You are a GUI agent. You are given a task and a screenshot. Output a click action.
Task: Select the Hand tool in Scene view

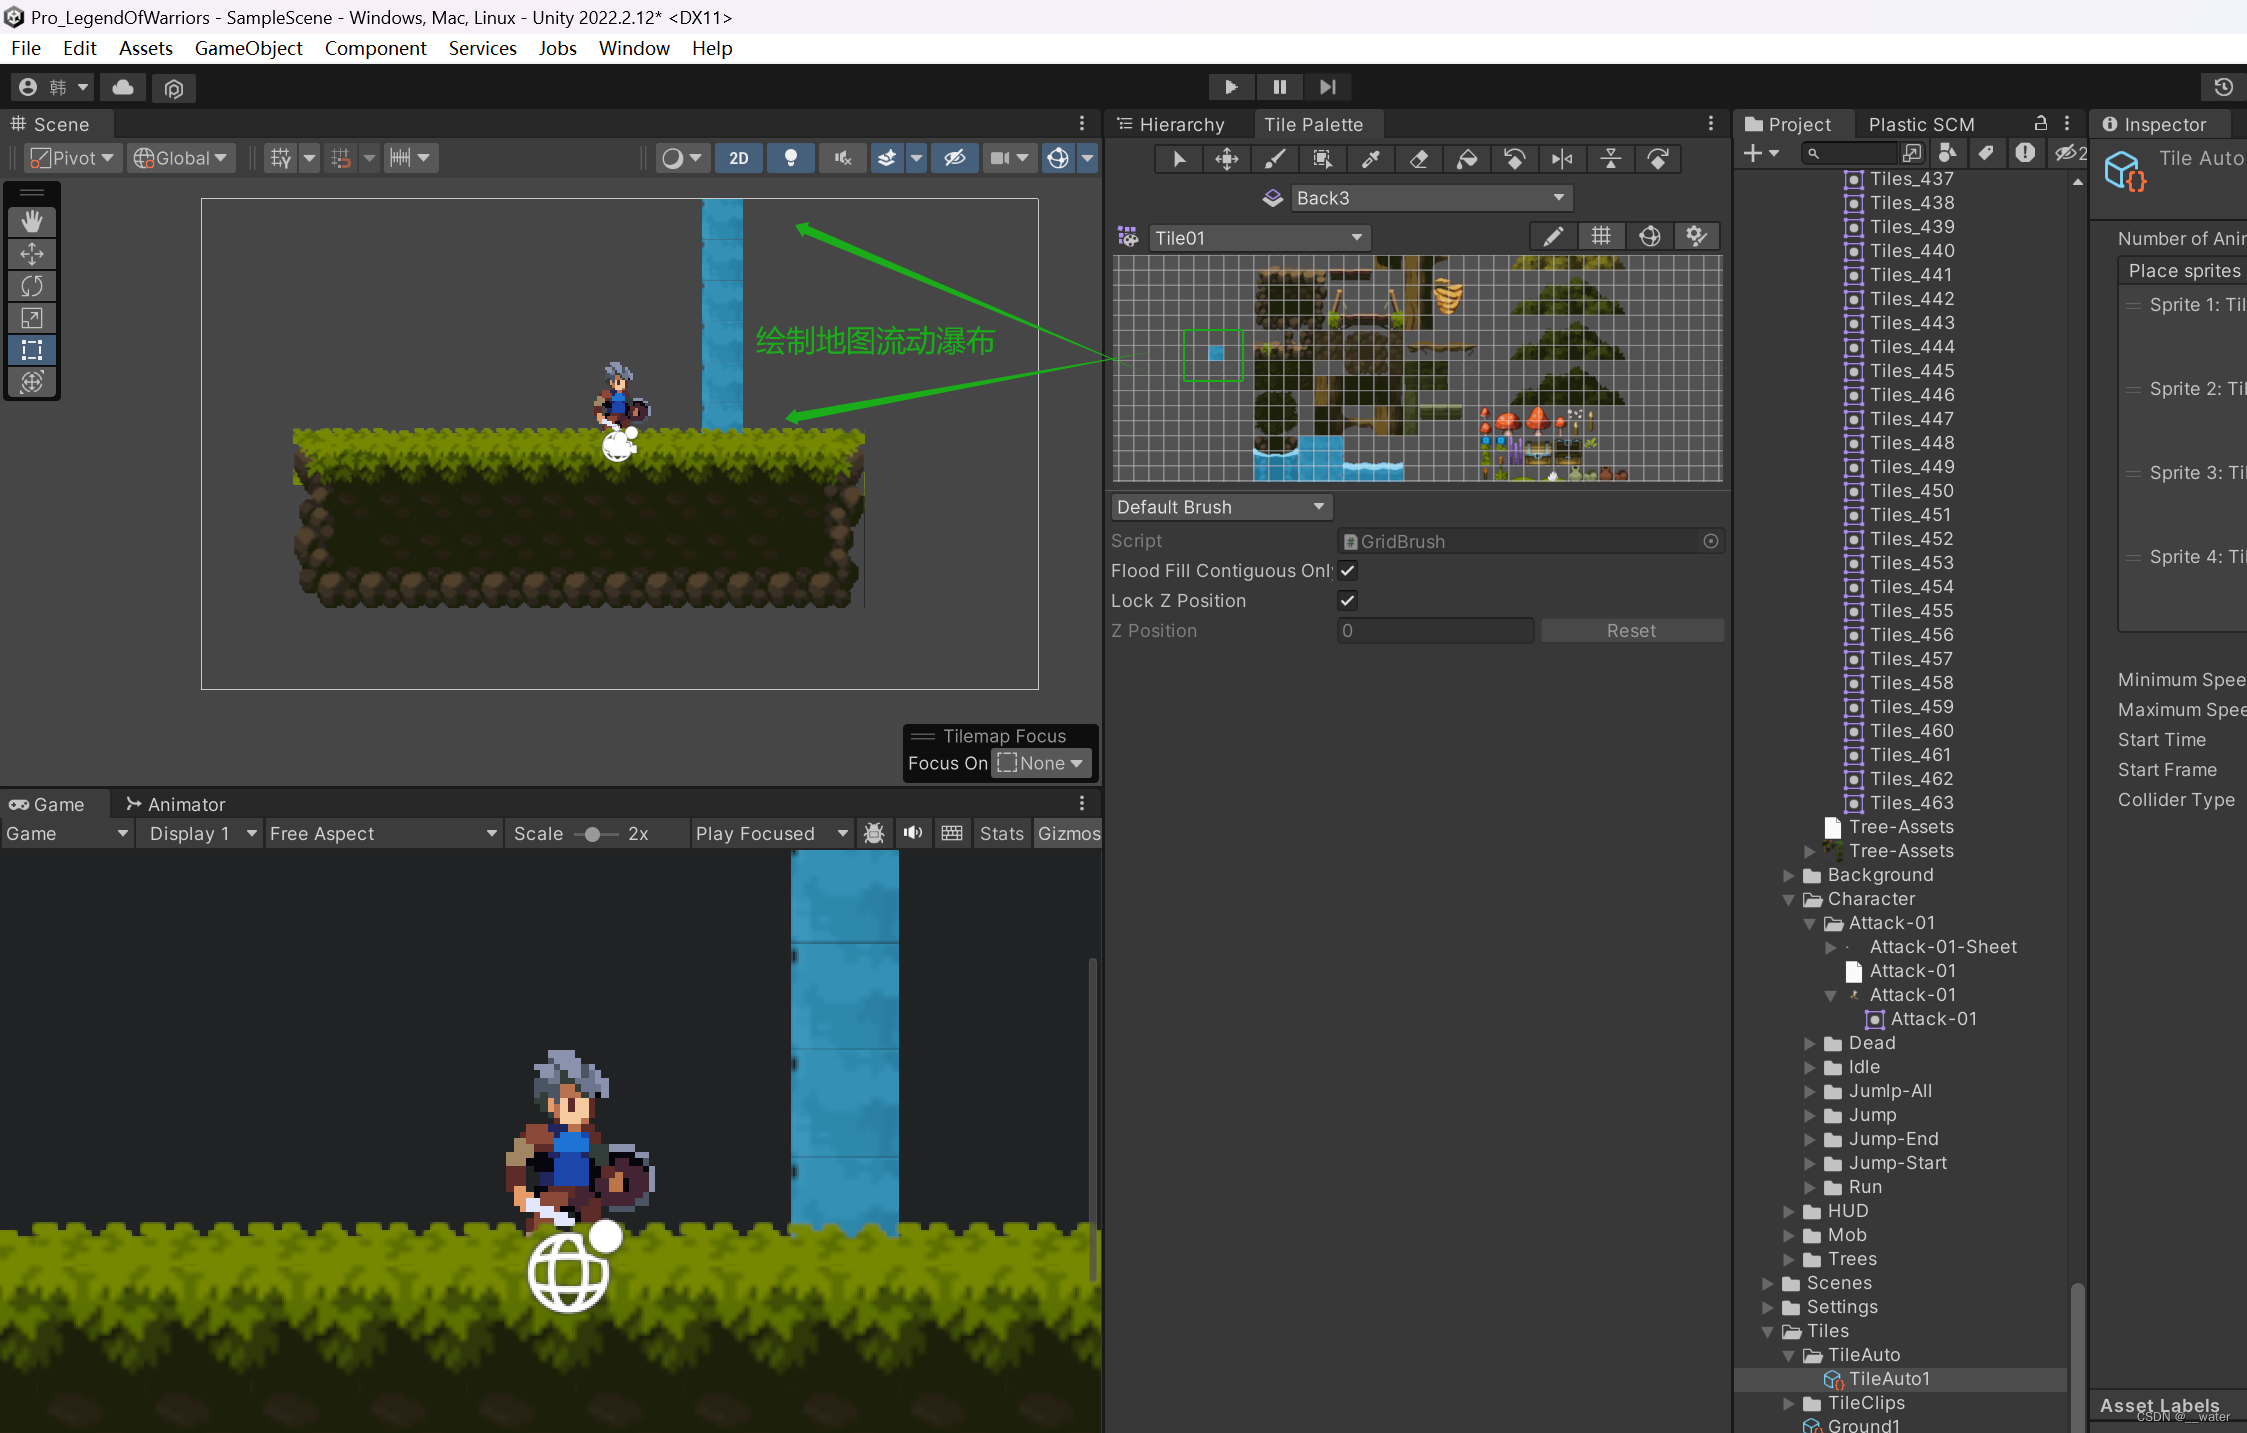(x=32, y=222)
